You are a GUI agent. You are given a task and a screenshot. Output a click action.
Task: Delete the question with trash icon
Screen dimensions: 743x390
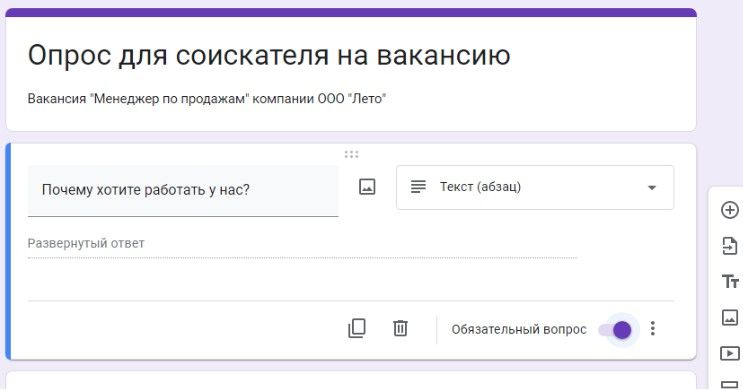pos(400,328)
